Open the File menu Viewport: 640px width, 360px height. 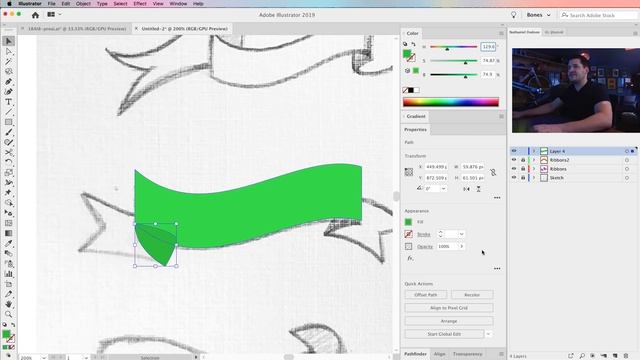tap(51, 4)
